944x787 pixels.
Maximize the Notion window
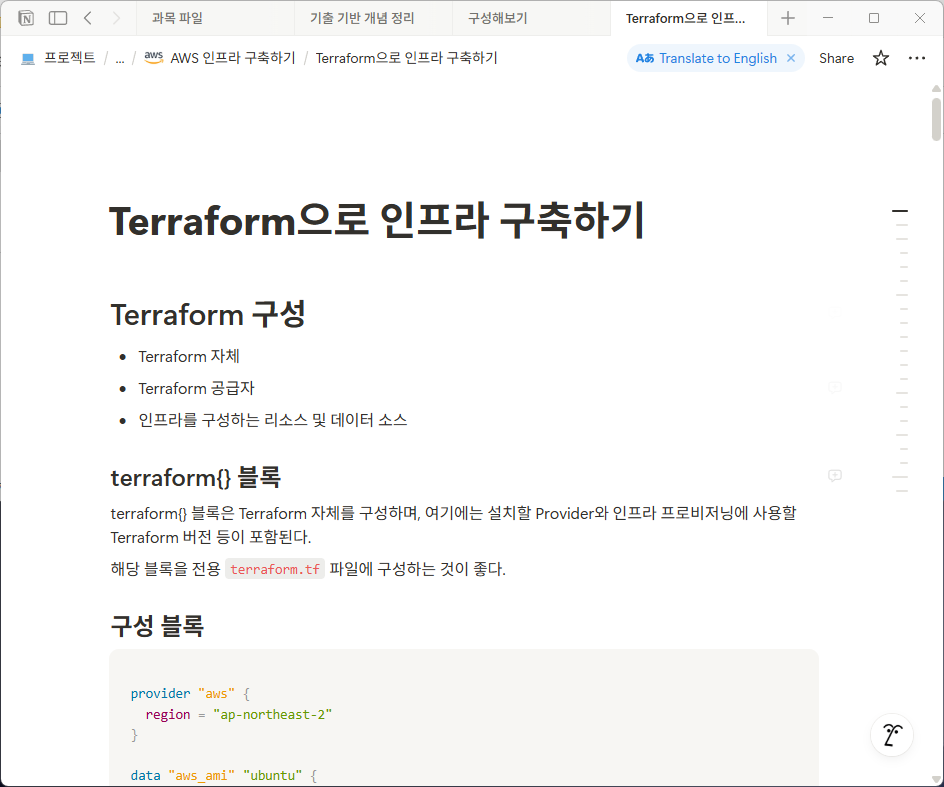pos(874,18)
